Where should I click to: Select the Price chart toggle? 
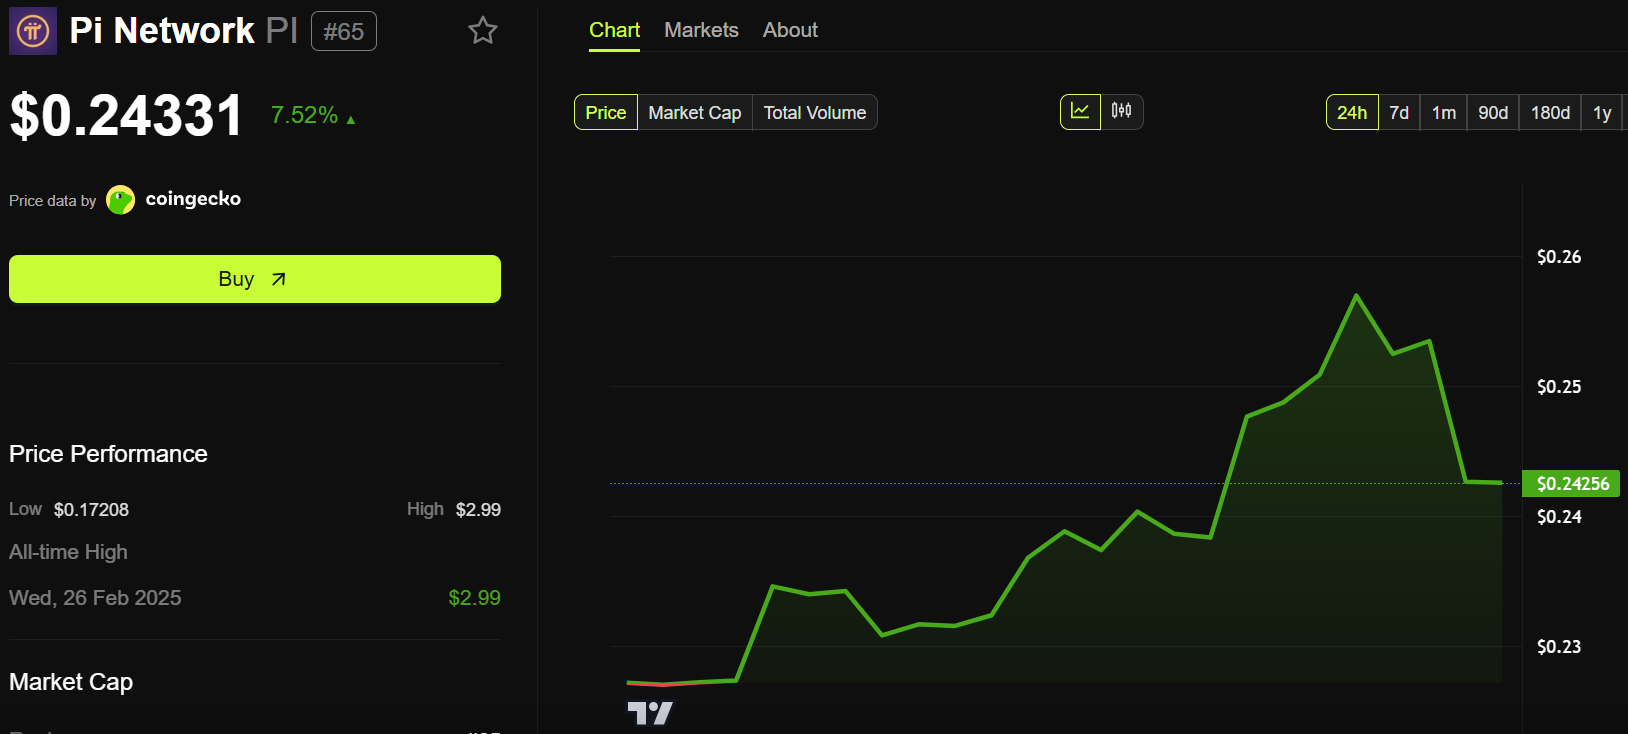(606, 113)
